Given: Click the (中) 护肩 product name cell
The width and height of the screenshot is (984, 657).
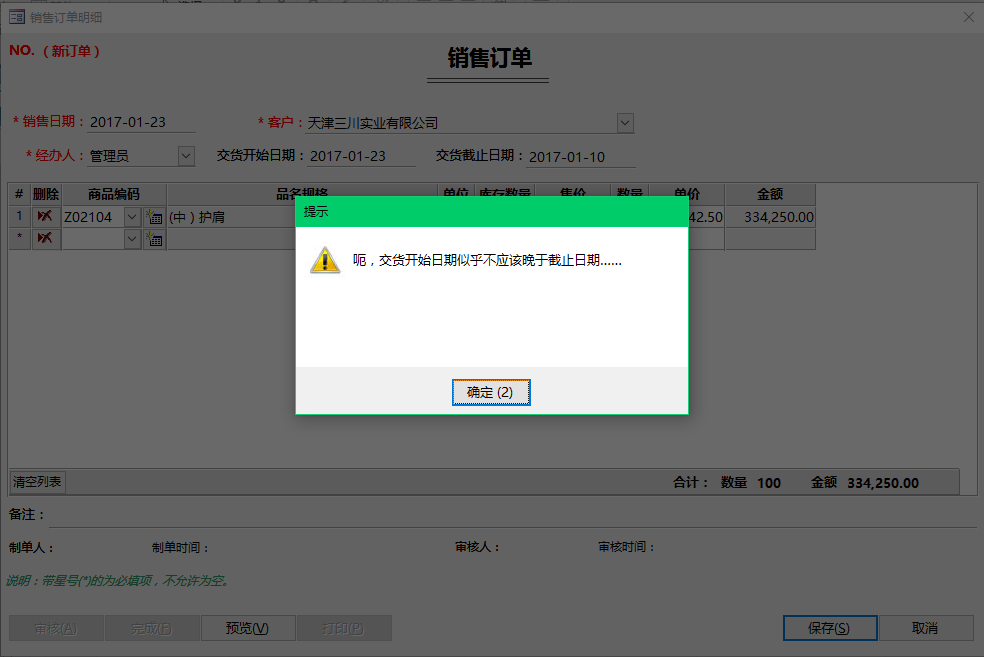Looking at the screenshot, I should [x=232, y=217].
